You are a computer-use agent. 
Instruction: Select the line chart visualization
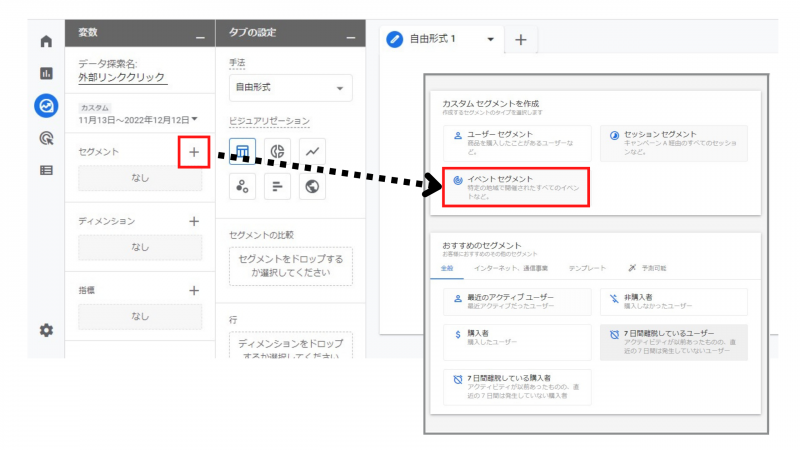[x=313, y=151]
